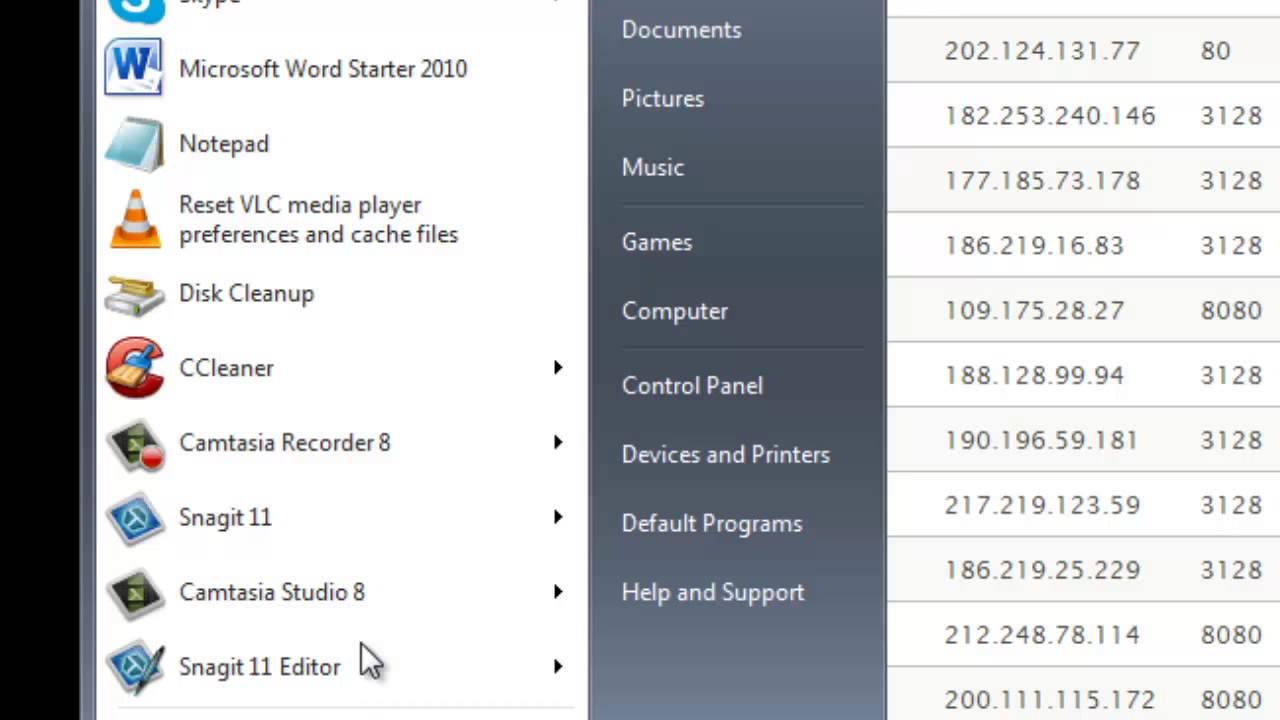Screen dimensions: 1280x720
Task: Select the Notepad program label
Action: 224,144
